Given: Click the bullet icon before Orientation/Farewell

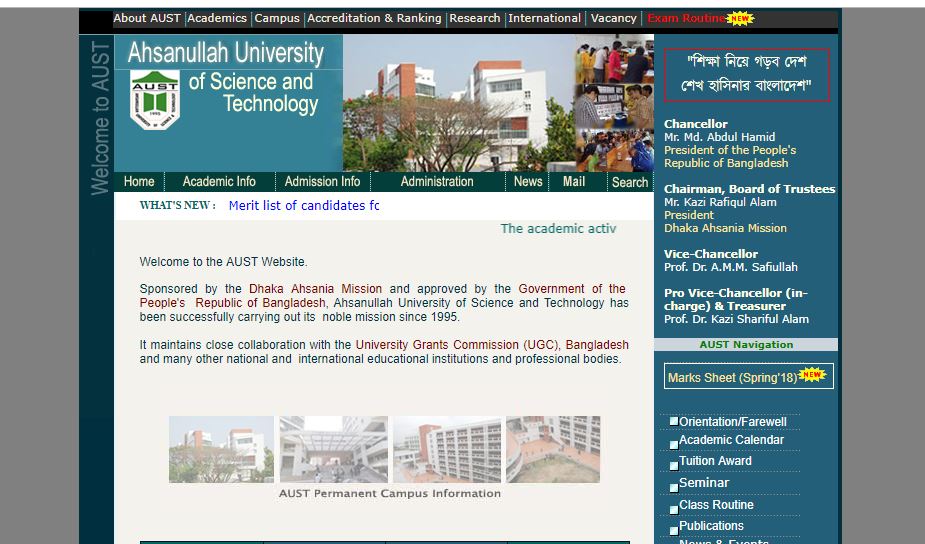Looking at the screenshot, I should pyautogui.click(x=674, y=421).
